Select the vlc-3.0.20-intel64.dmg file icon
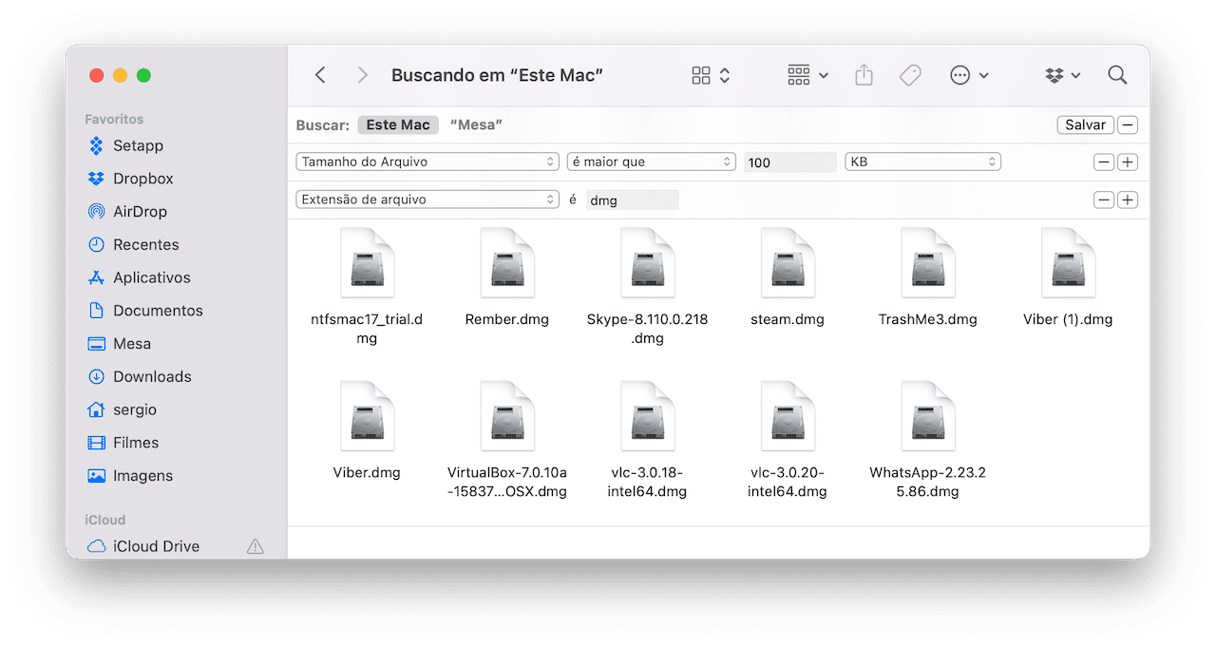Screen dimensions: 1216x646 coord(787,416)
